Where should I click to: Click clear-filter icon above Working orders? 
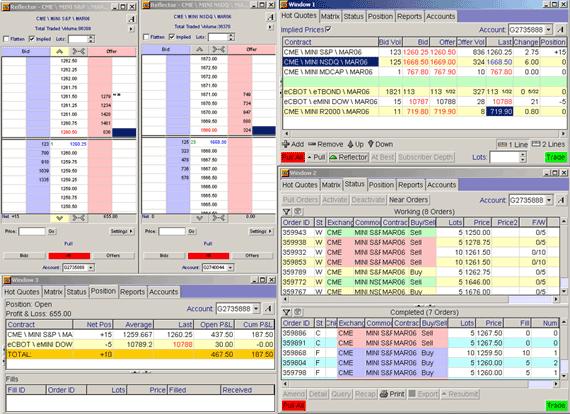click(297, 211)
